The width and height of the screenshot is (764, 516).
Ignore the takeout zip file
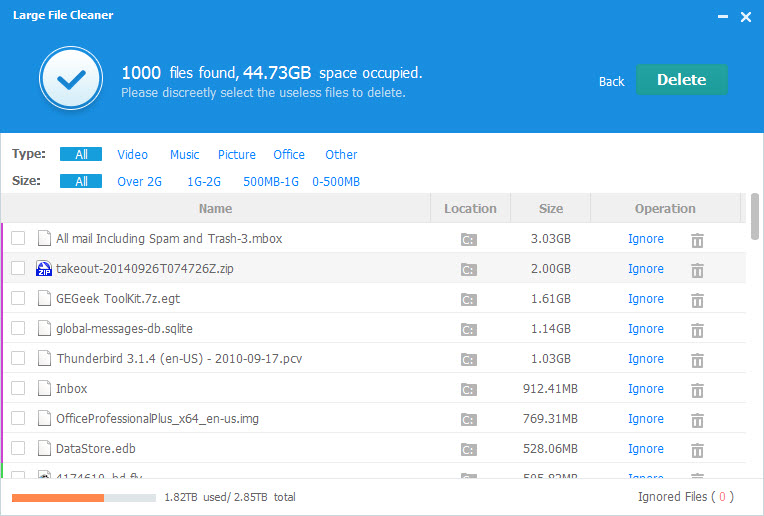(646, 268)
